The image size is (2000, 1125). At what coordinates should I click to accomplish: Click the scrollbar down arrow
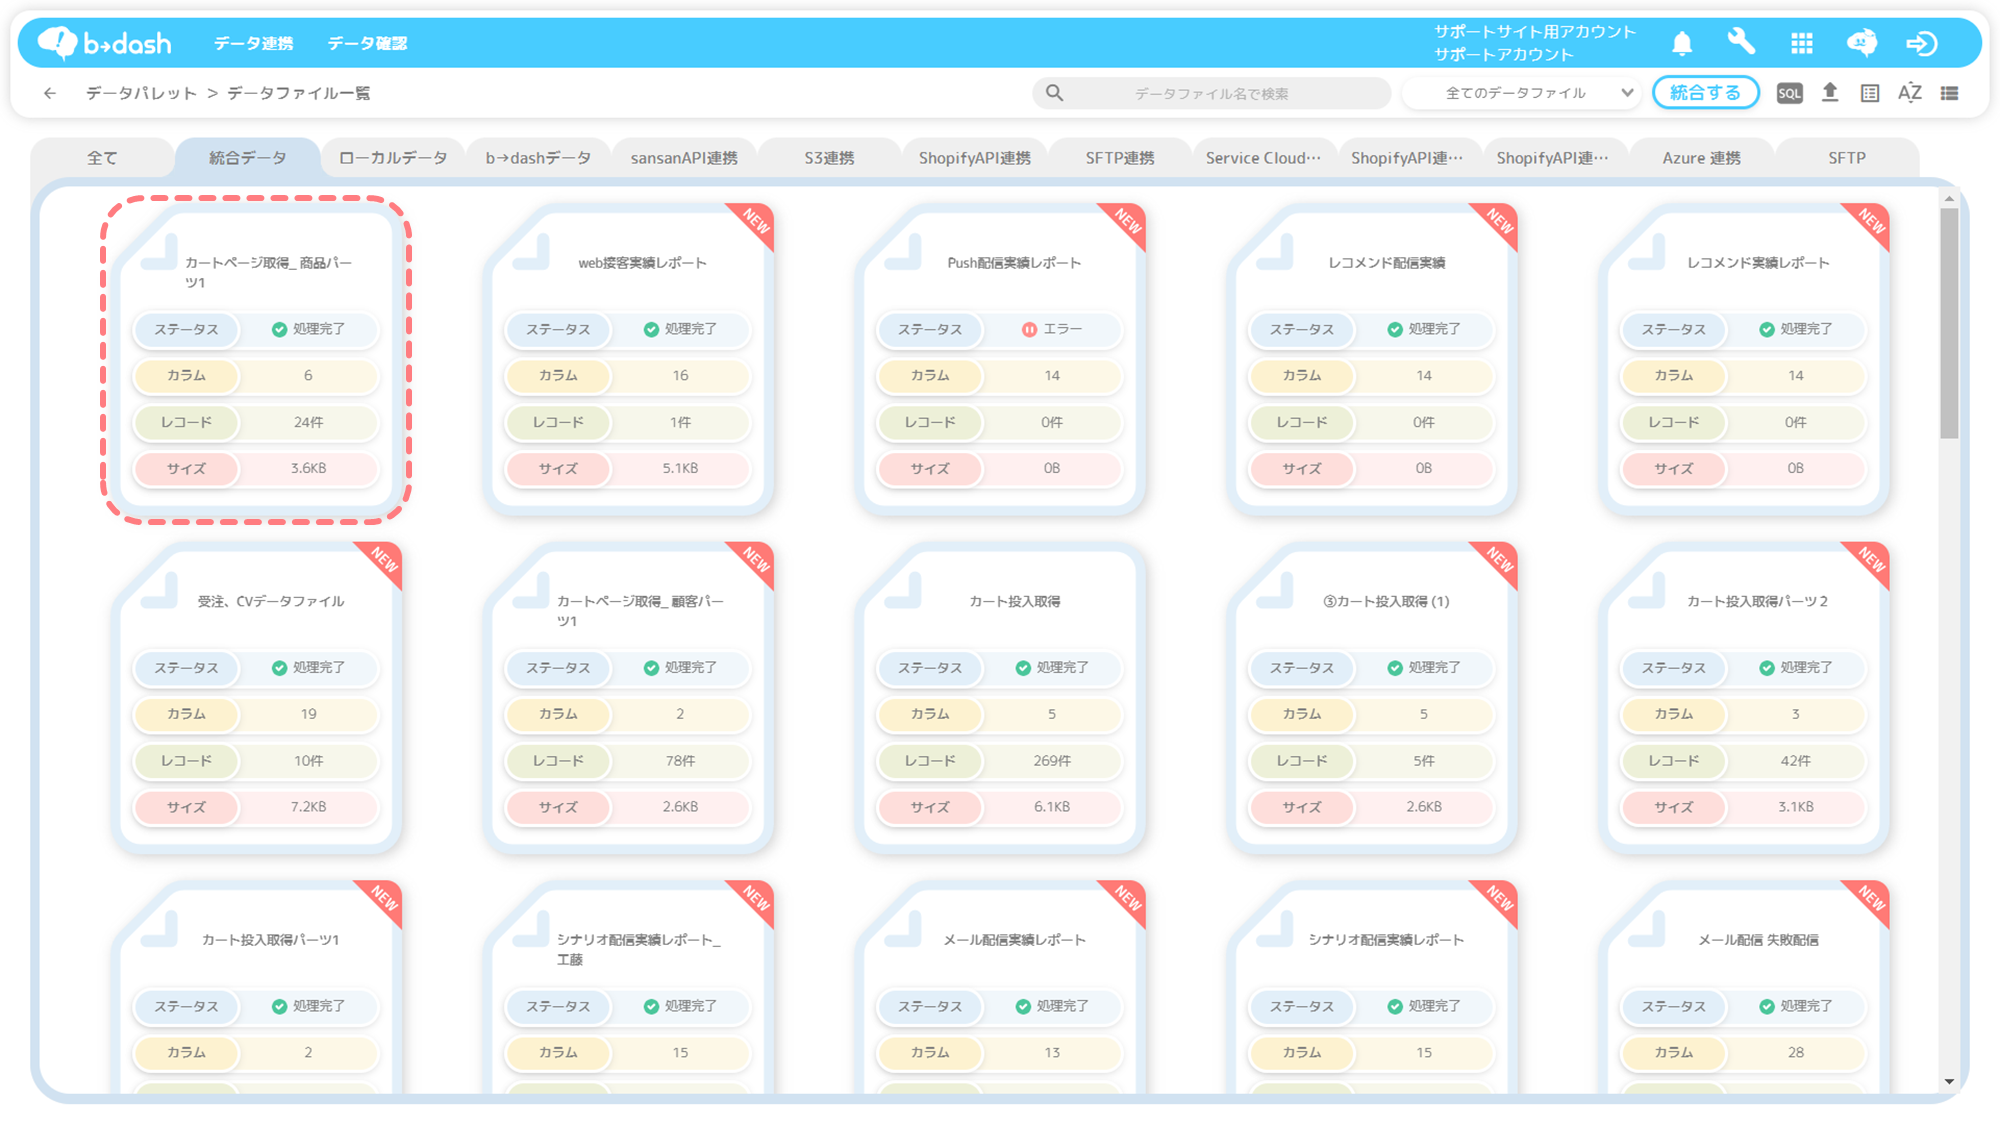tap(1949, 1081)
